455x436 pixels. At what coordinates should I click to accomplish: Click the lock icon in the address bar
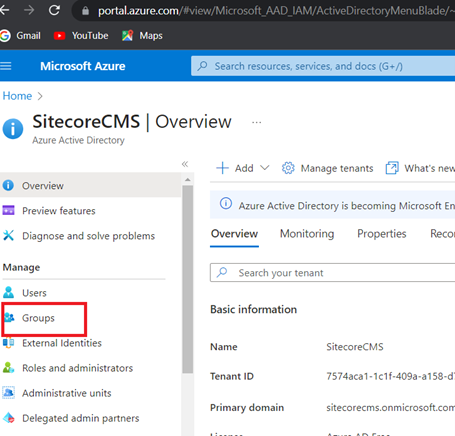(86, 11)
